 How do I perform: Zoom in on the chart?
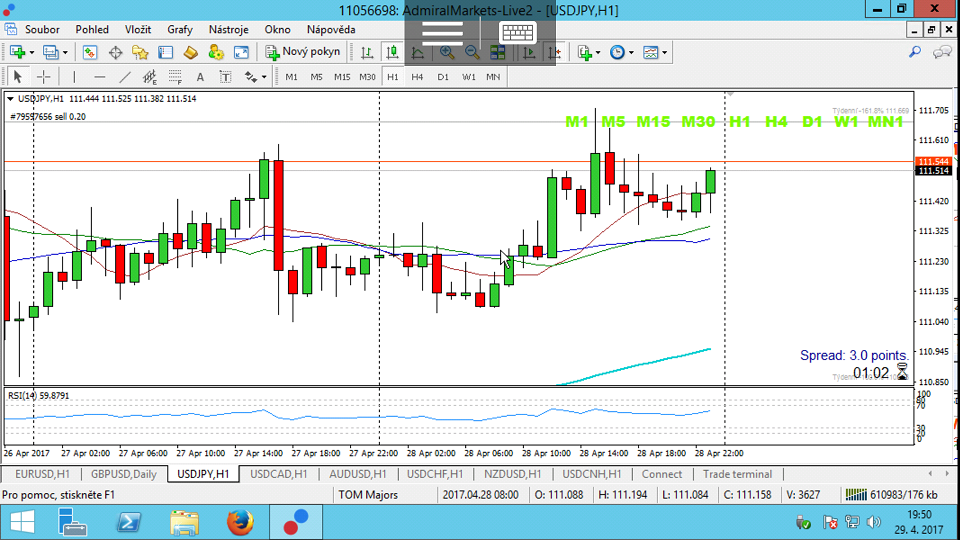point(446,53)
